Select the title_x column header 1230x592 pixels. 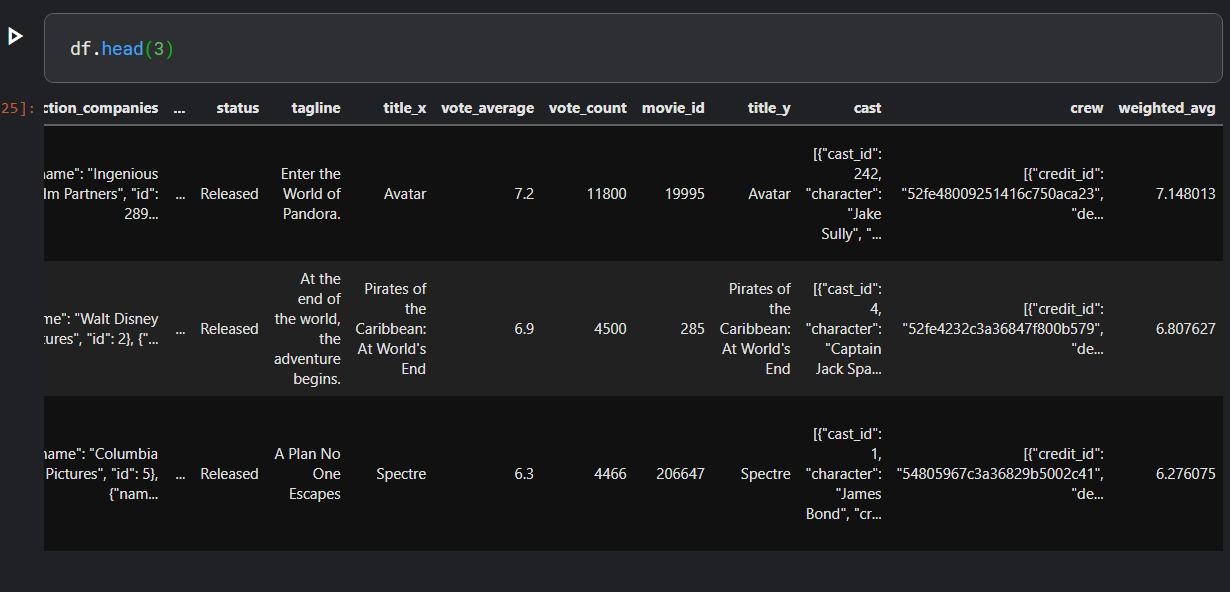(x=405, y=108)
